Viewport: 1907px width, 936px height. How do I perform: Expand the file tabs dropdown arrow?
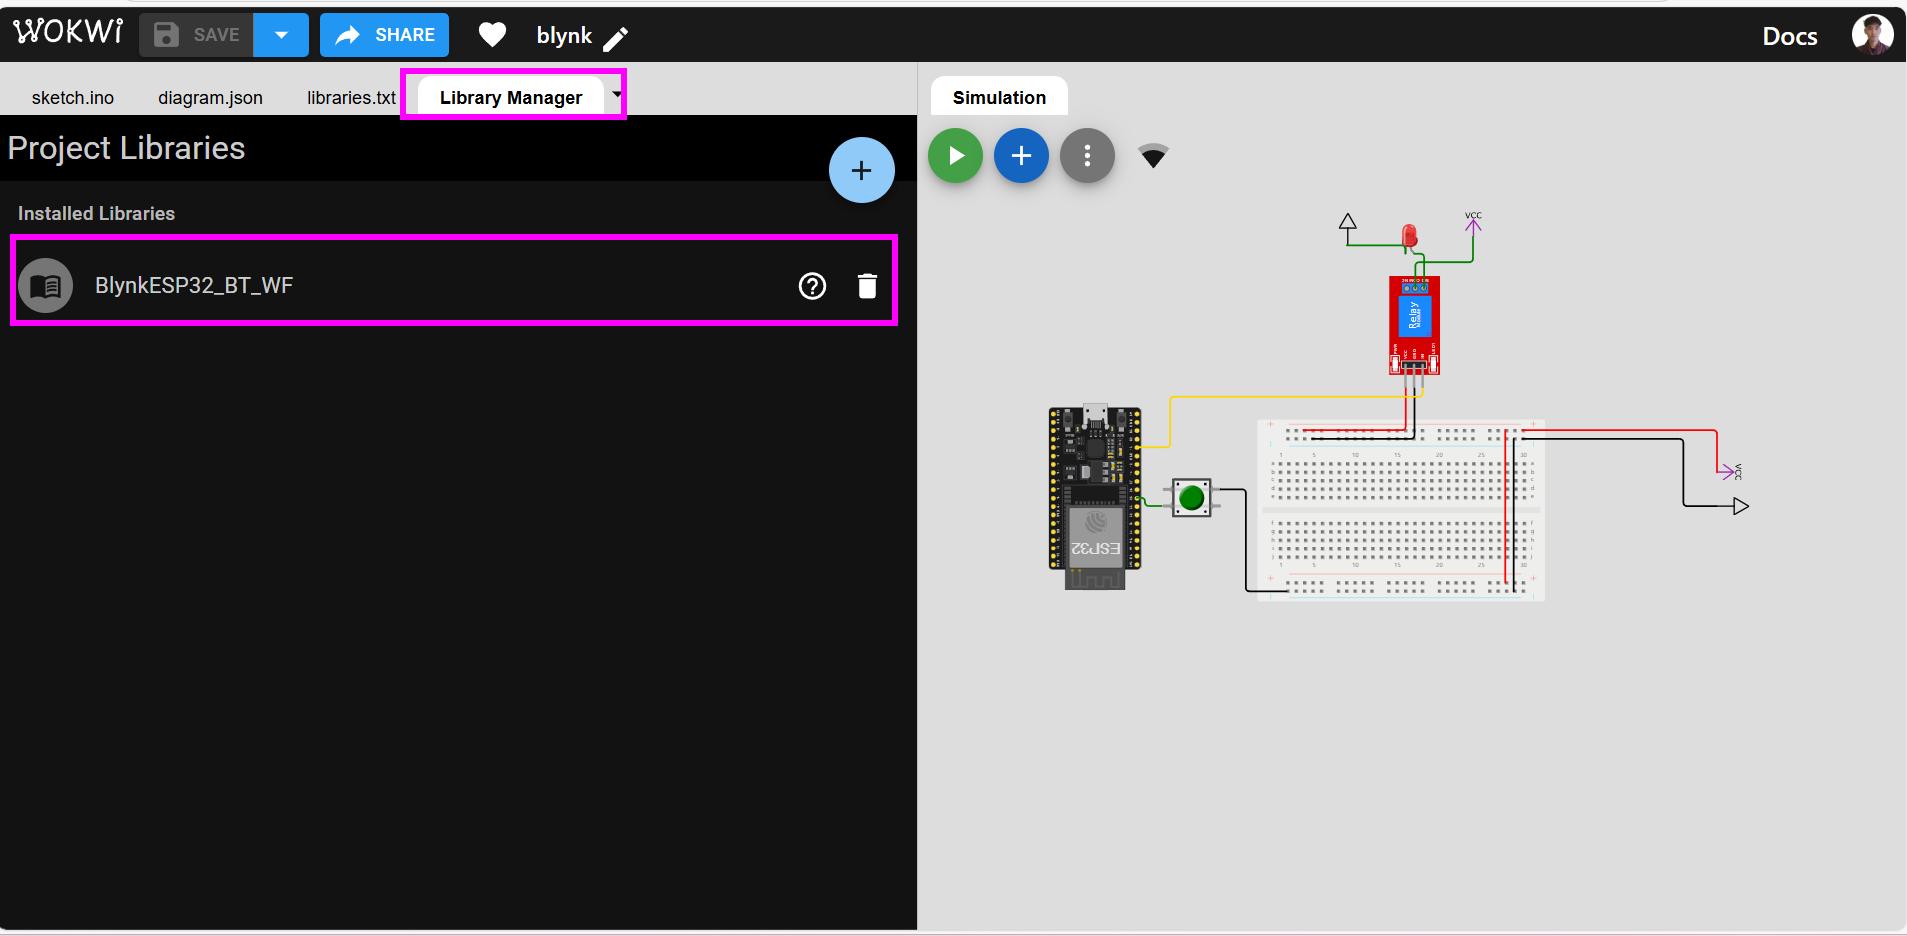617,93
